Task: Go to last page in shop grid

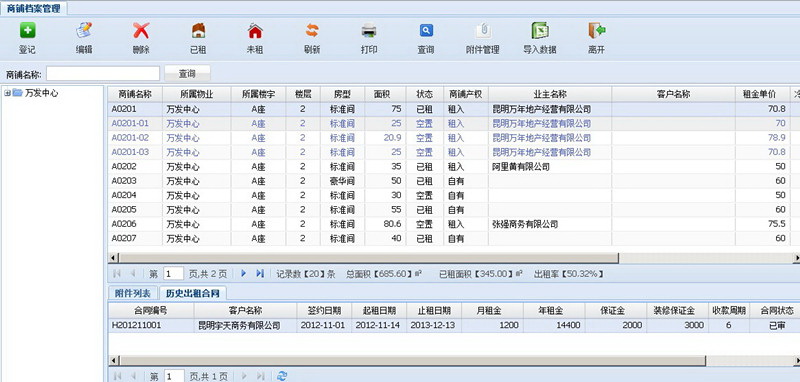Action: tap(260, 274)
